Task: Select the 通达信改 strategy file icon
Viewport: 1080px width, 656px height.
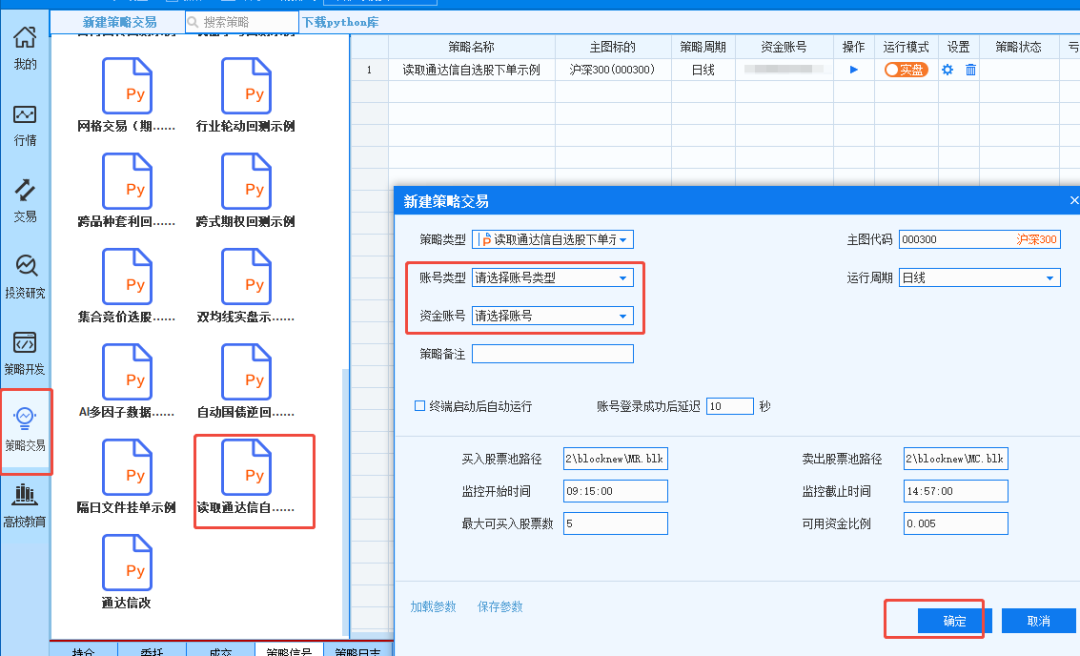Action: pyautogui.click(x=127, y=562)
